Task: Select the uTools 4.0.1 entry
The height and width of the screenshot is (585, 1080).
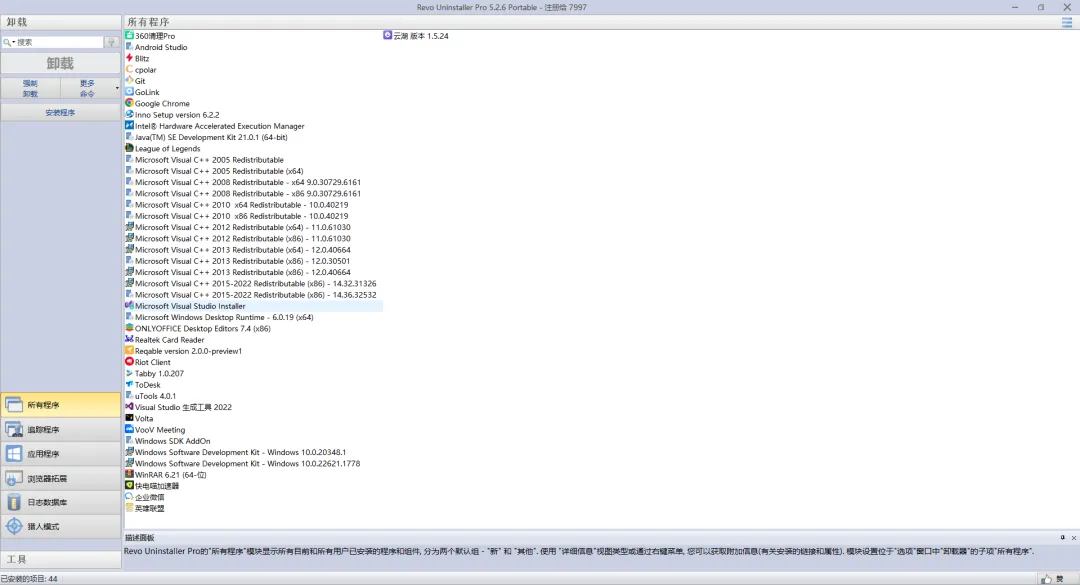Action: (155, 396)
